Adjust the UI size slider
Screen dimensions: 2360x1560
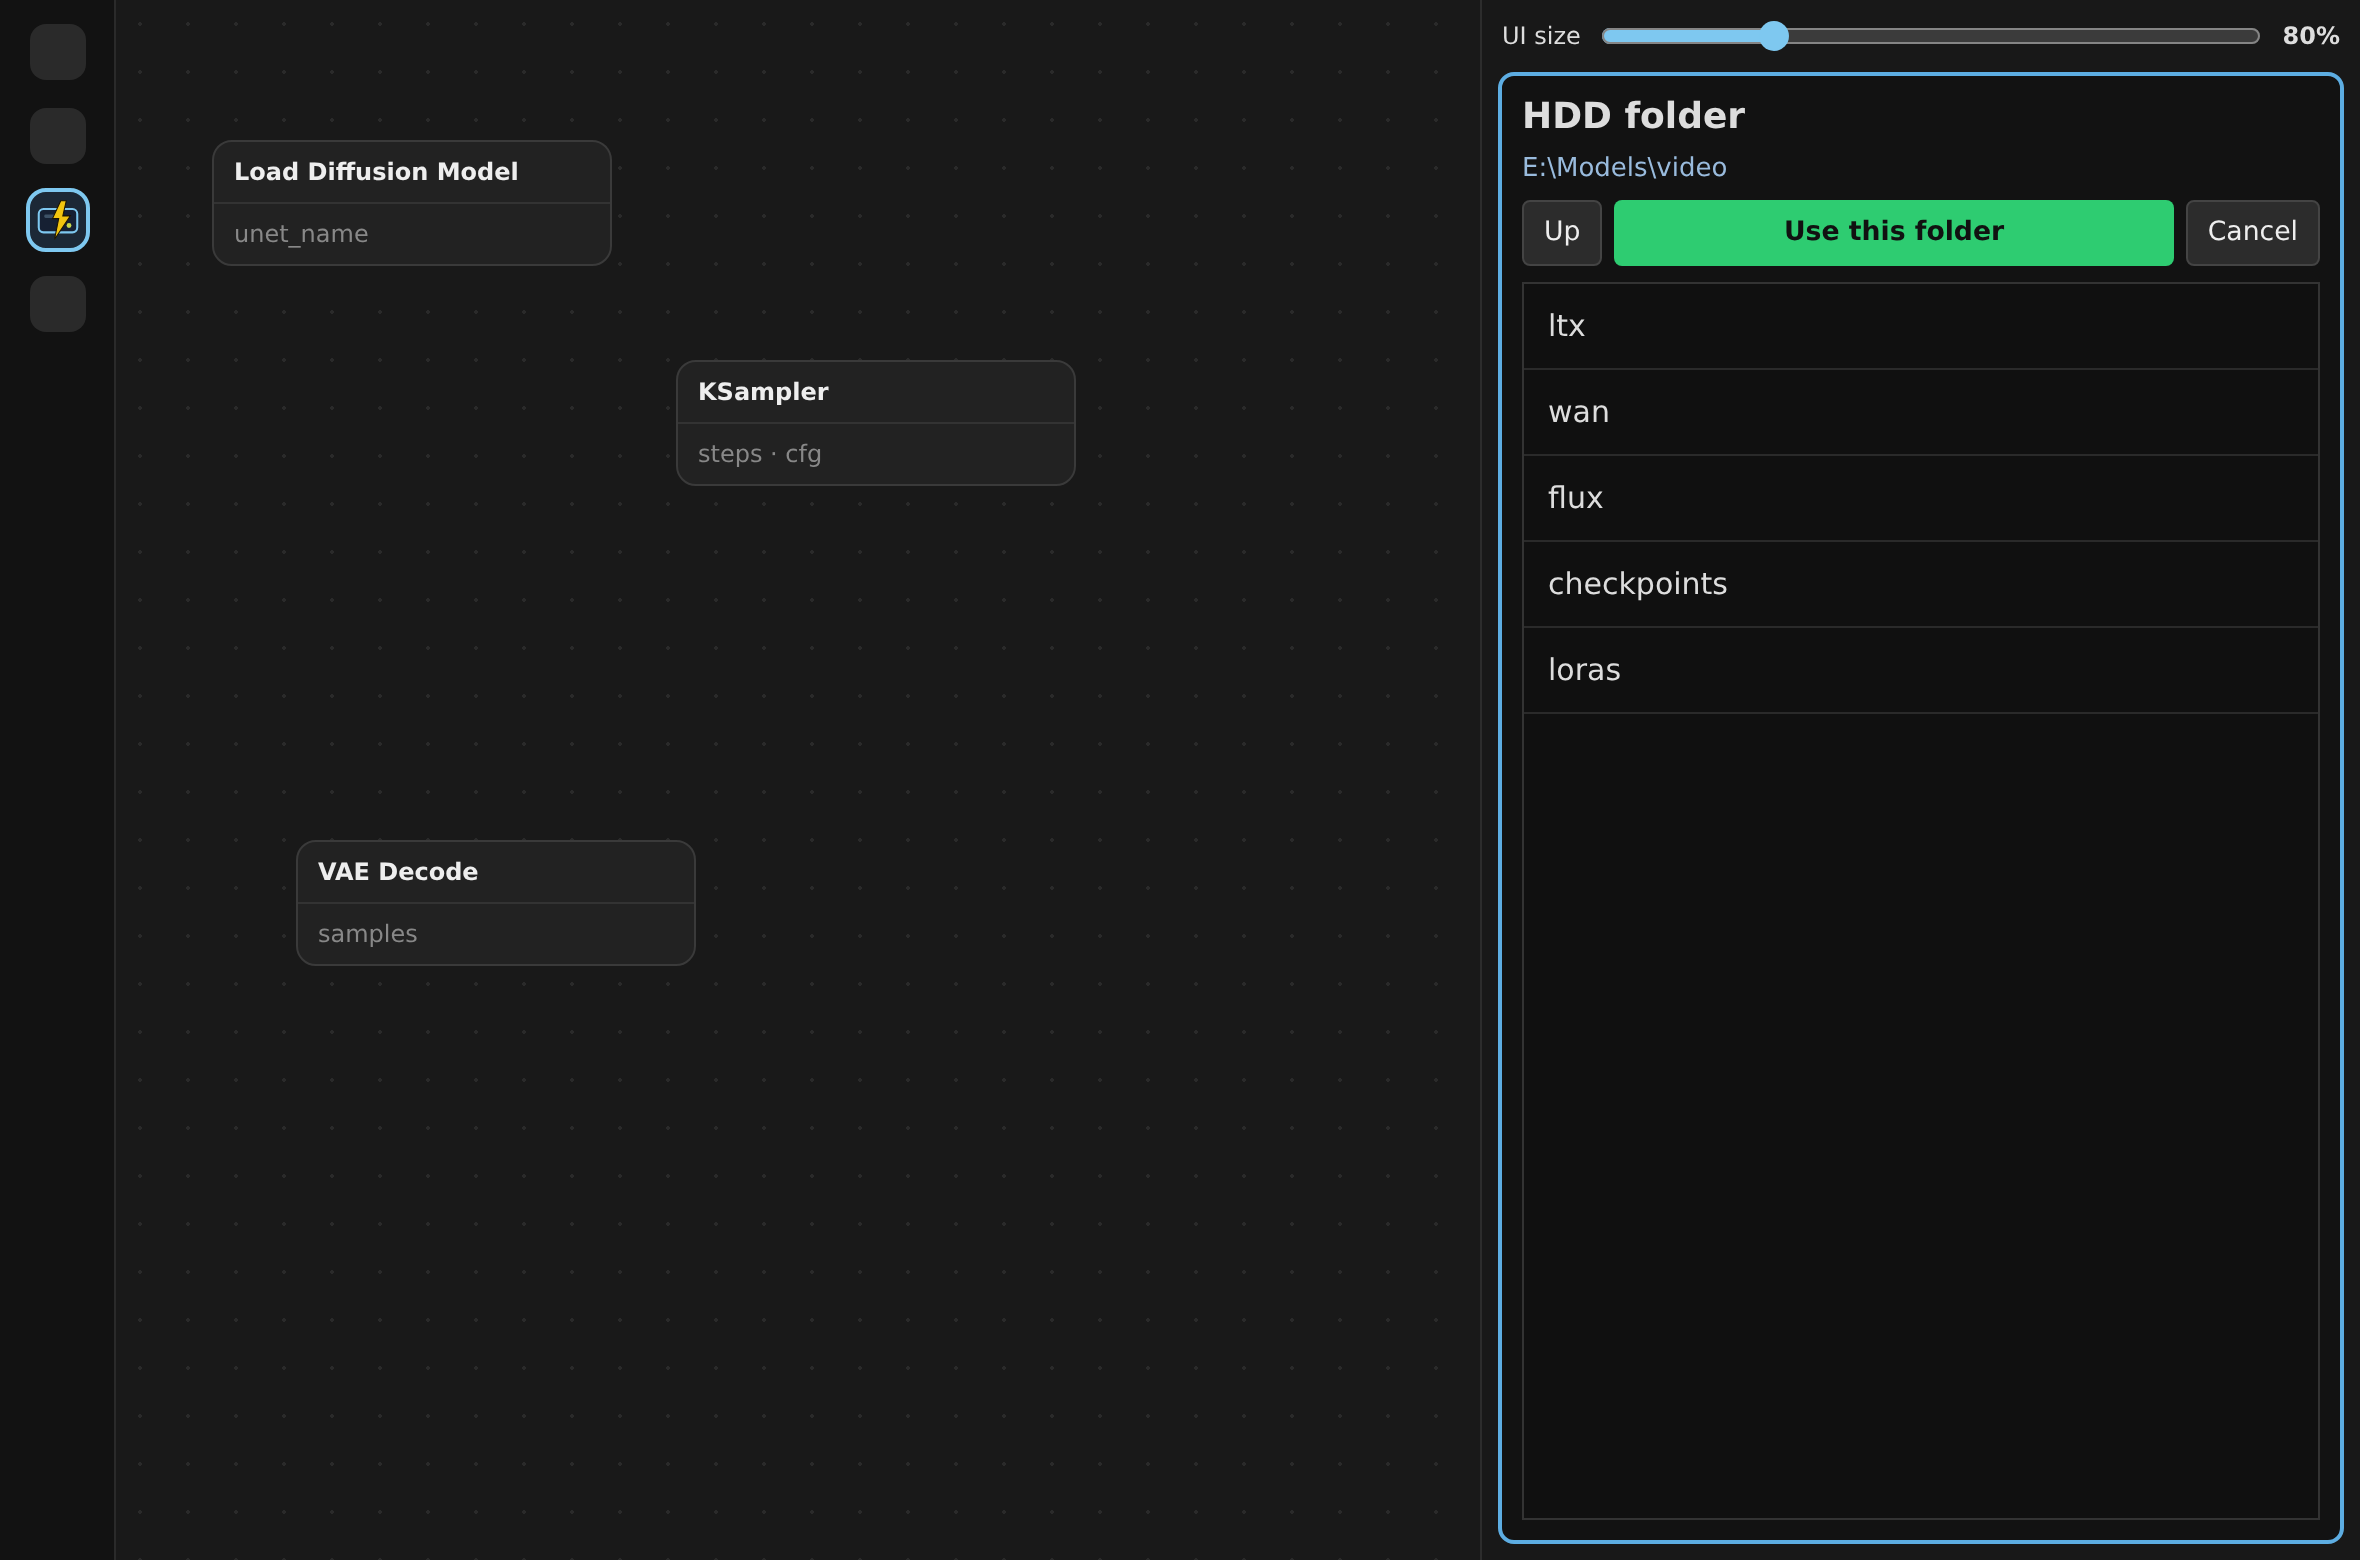click(1930, 36)
